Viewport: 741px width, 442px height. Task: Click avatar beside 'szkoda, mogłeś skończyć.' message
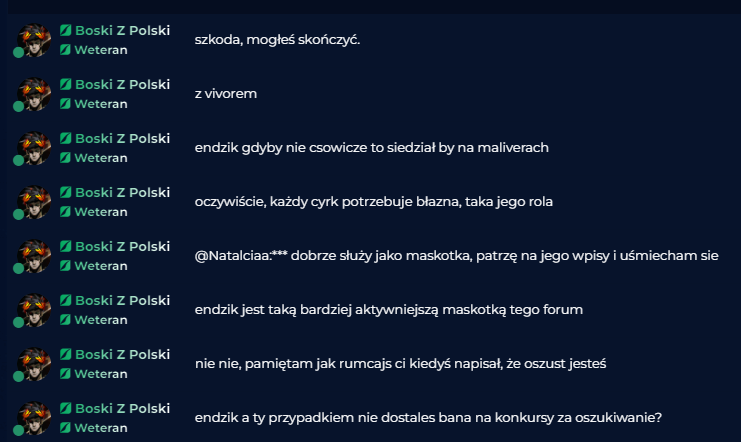click(34, 40)
